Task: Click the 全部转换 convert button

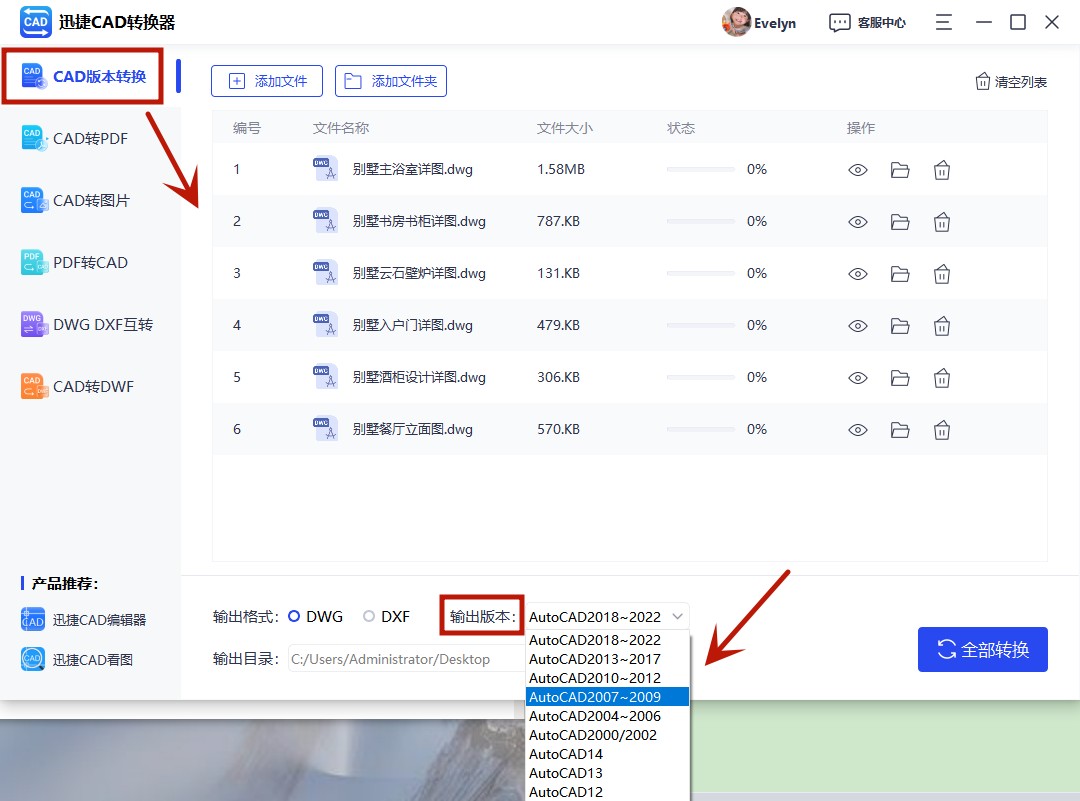Action: pyautogui.click(x=982, y=649)
